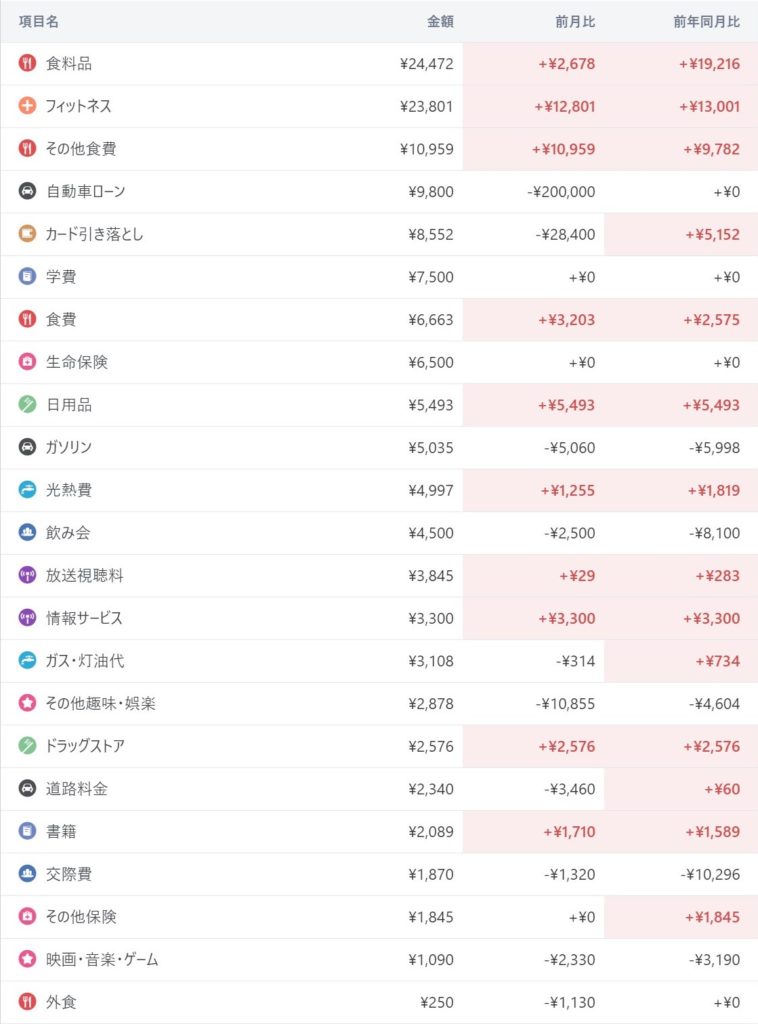Click the 前年同月比 column header

[x=707, y=21]
